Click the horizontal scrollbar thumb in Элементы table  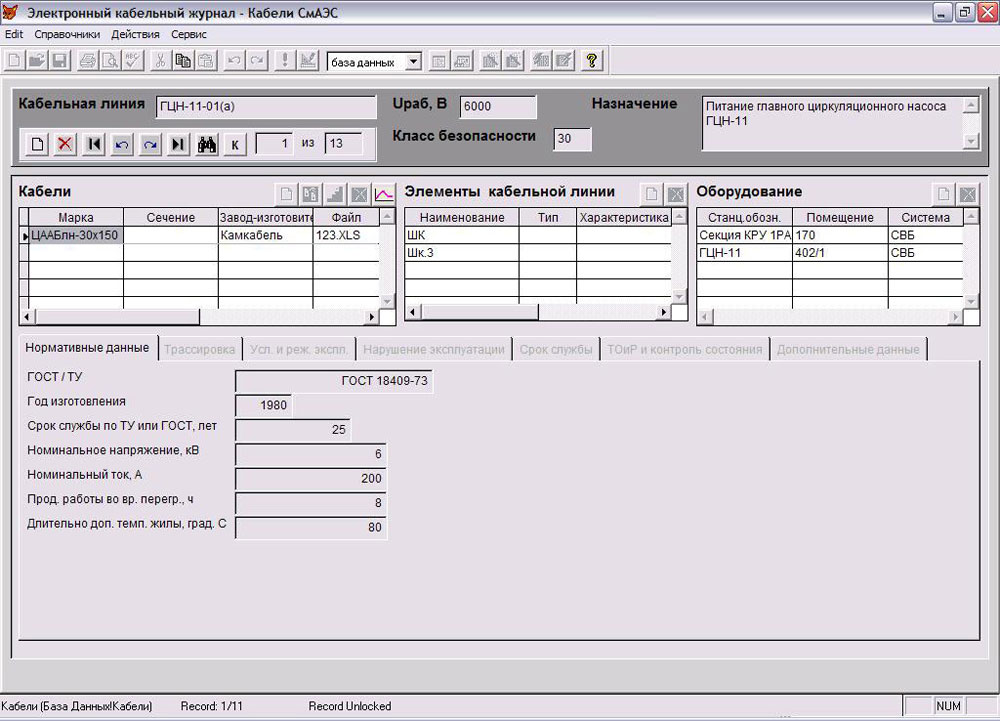click(x=479, y=312)
